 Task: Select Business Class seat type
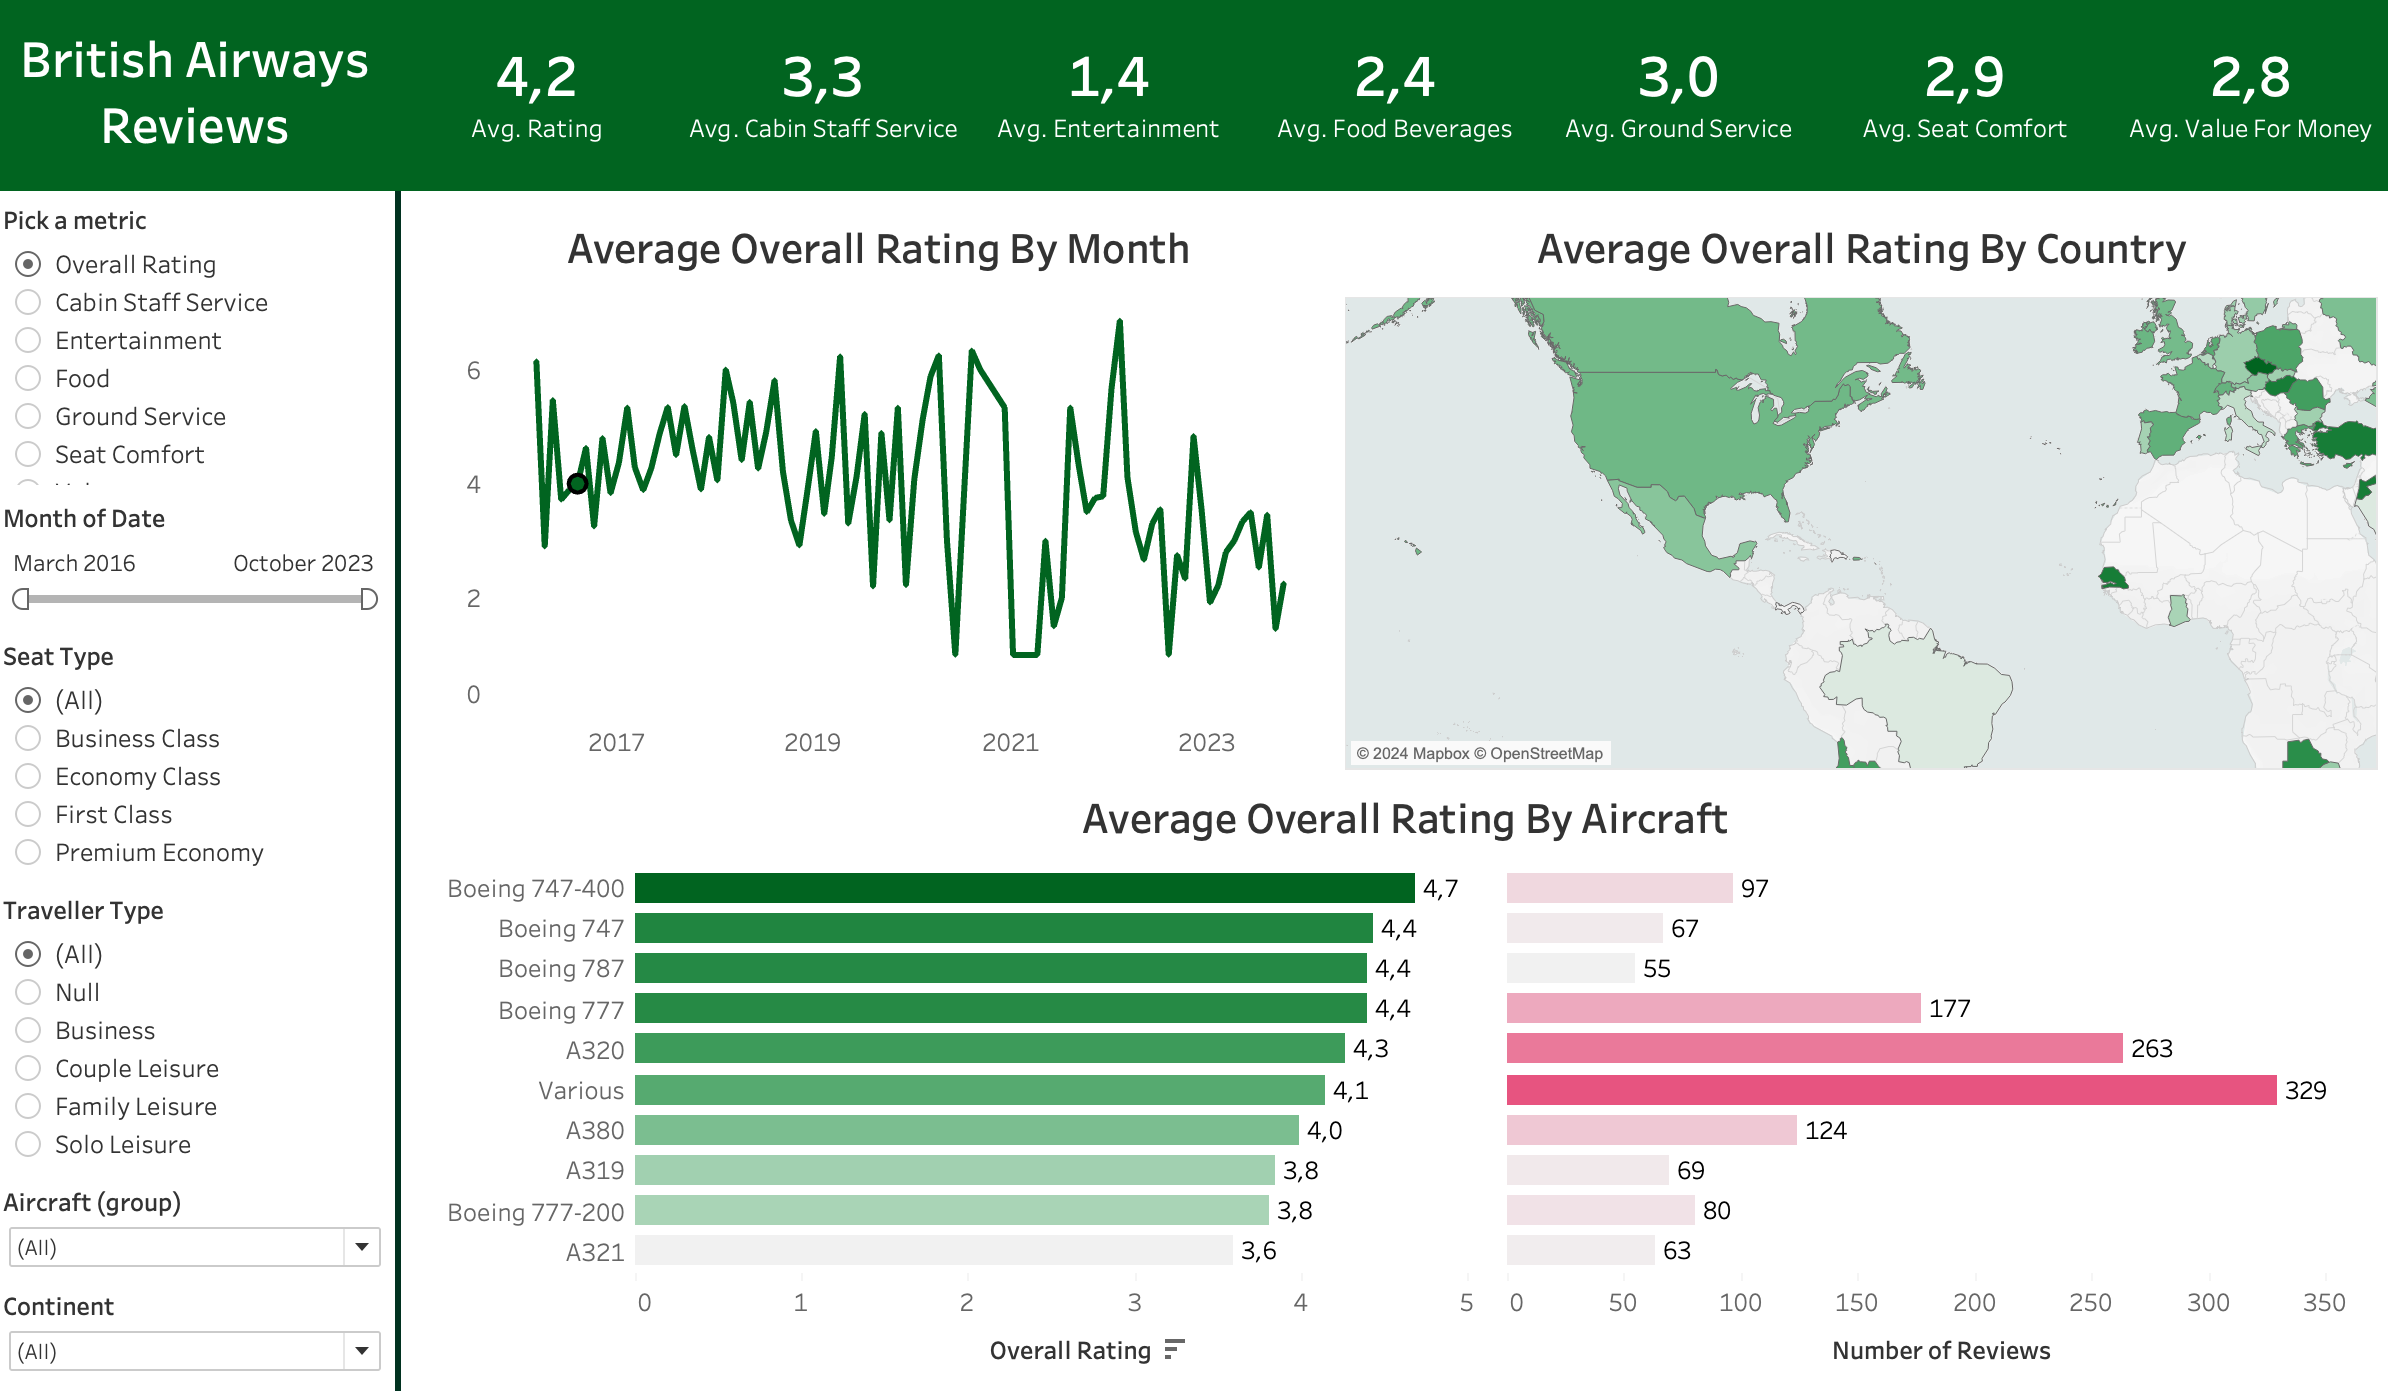(x=28, y=738)
